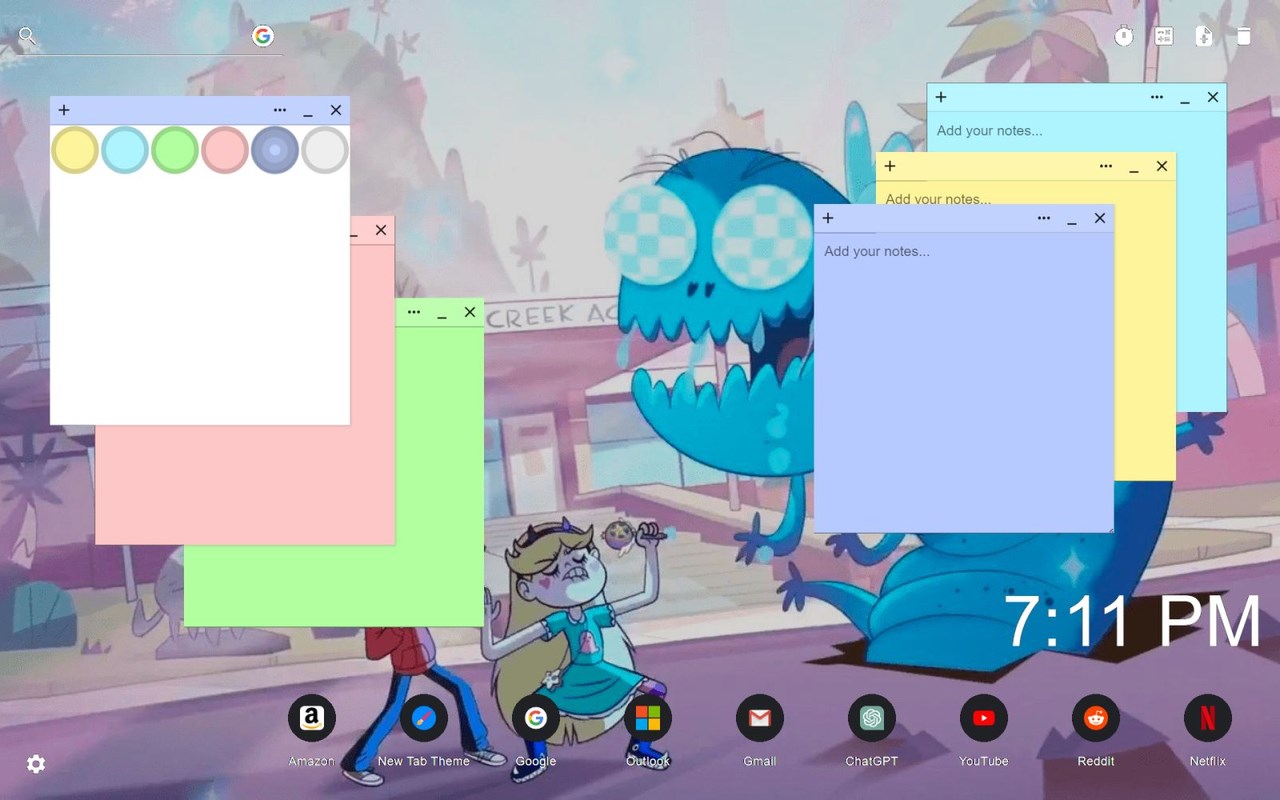The width and height of the screenshot is (1280, 800).
Task: Pick the selected purple note color
Action: [x=275, y=150]
